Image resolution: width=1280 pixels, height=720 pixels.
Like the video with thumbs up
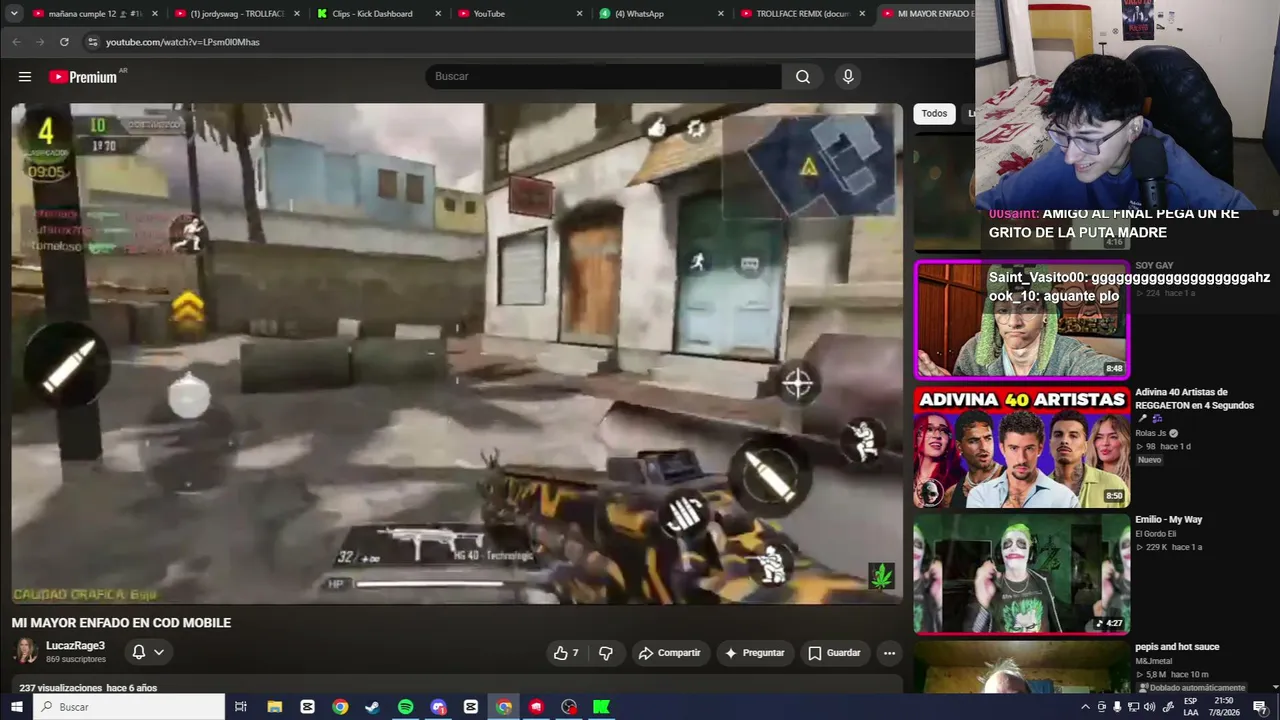coord(566,653)
